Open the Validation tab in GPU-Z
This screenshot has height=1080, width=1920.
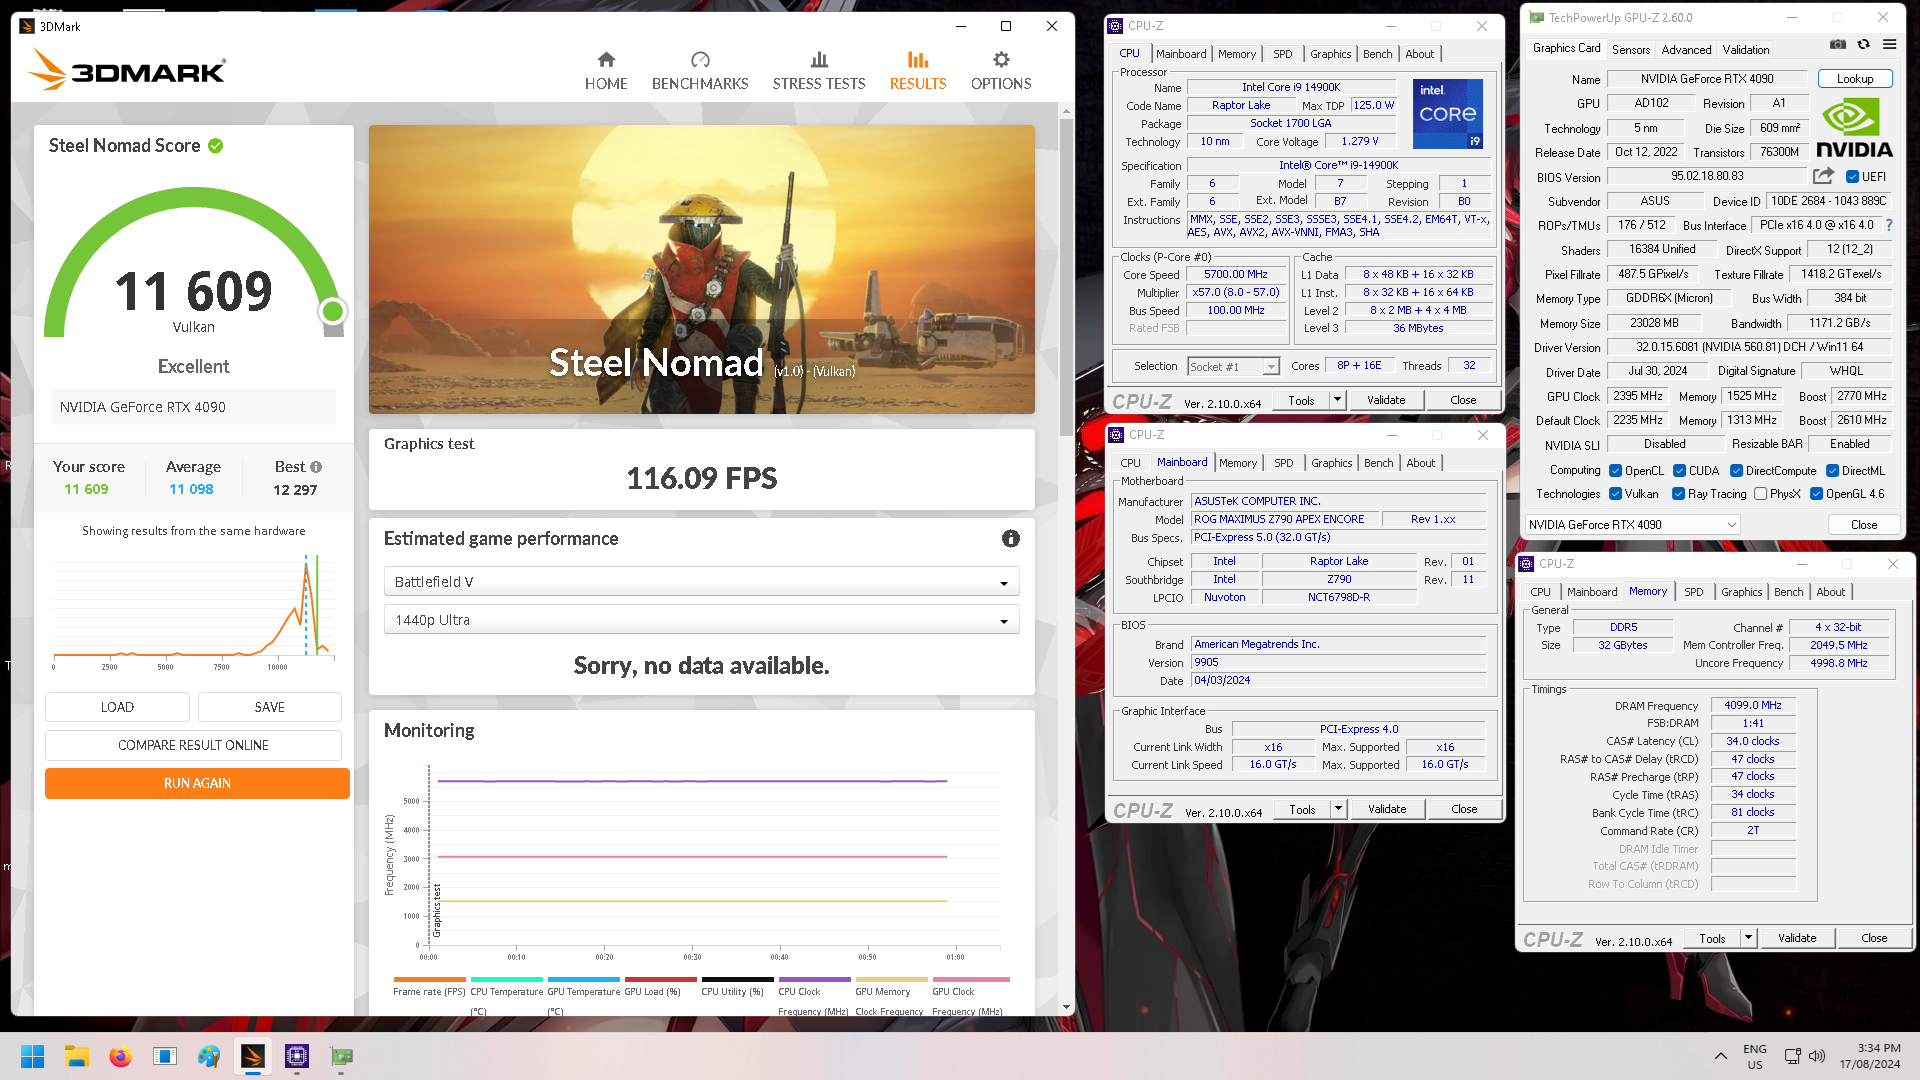click(1745, 49)
